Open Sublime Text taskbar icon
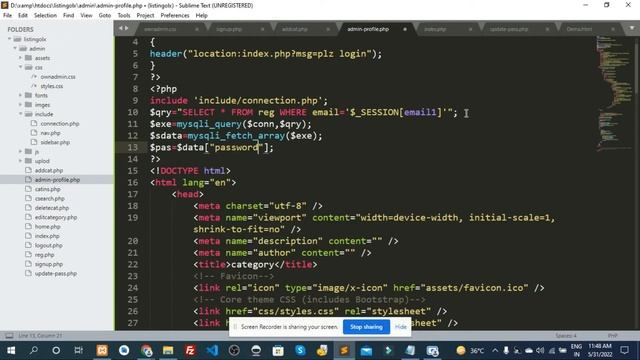 [344, 351]
